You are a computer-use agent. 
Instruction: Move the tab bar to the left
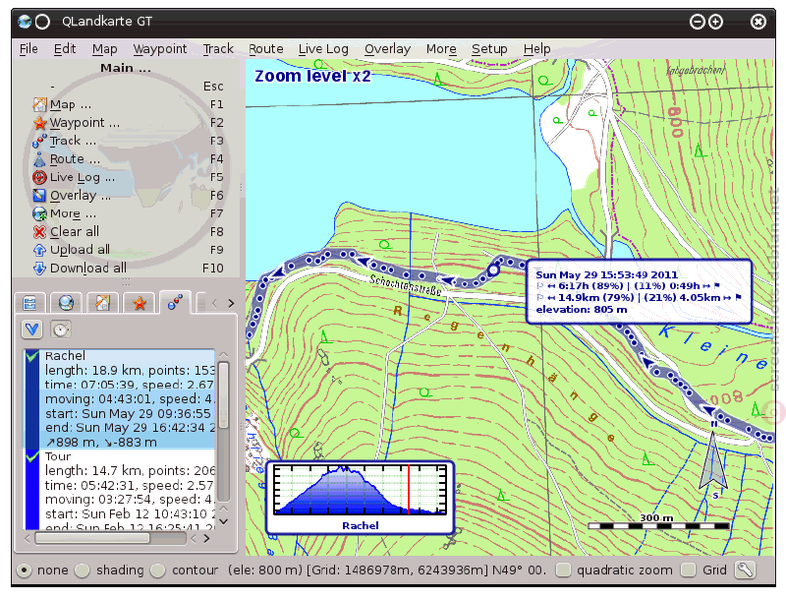215,303
